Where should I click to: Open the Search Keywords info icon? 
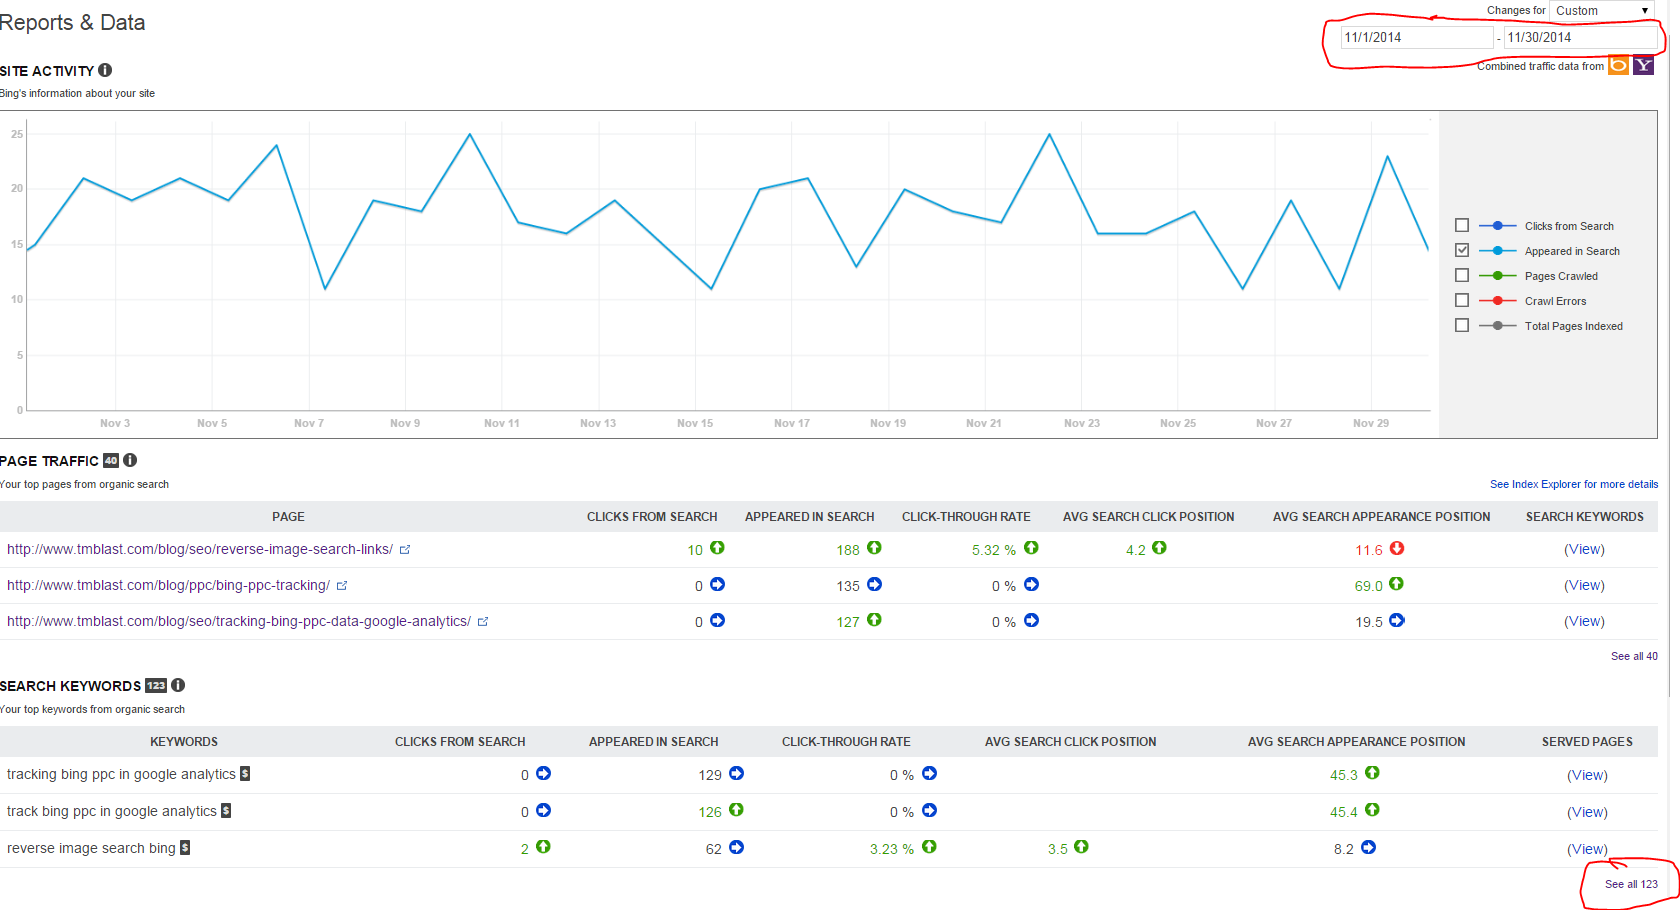tap(178, 685)
